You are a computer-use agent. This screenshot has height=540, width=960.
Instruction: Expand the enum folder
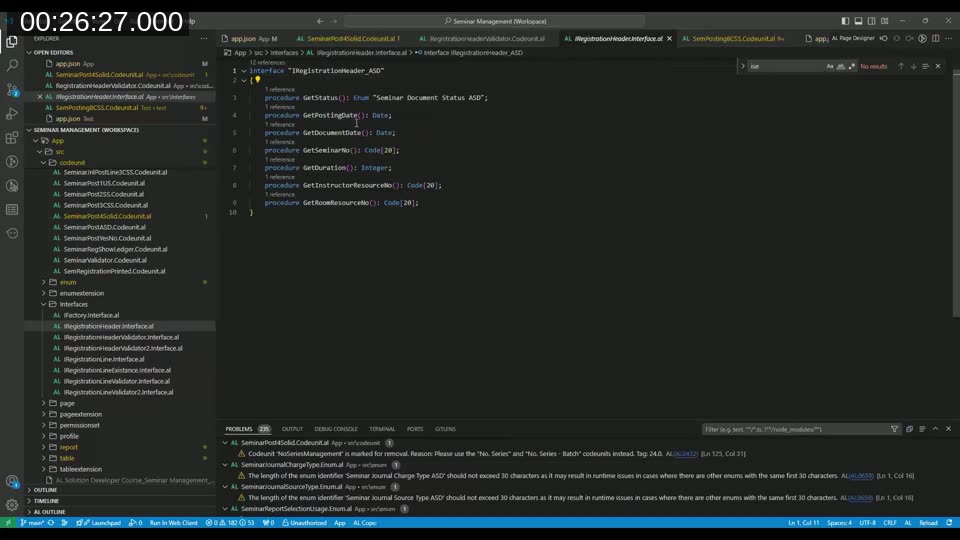[x=43, y=282]
